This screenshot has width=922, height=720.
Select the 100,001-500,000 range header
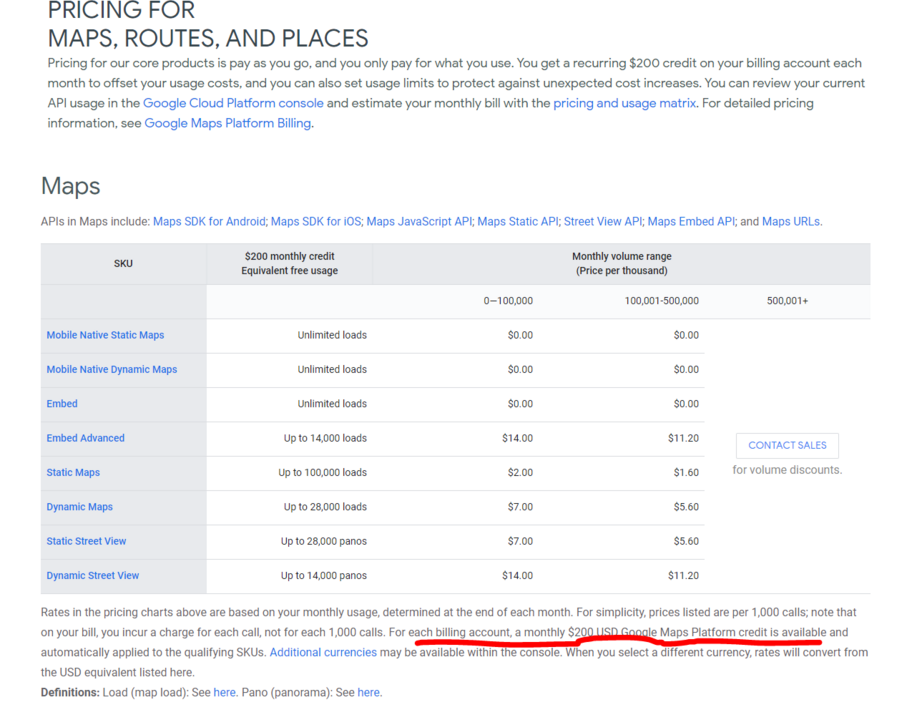662,301
